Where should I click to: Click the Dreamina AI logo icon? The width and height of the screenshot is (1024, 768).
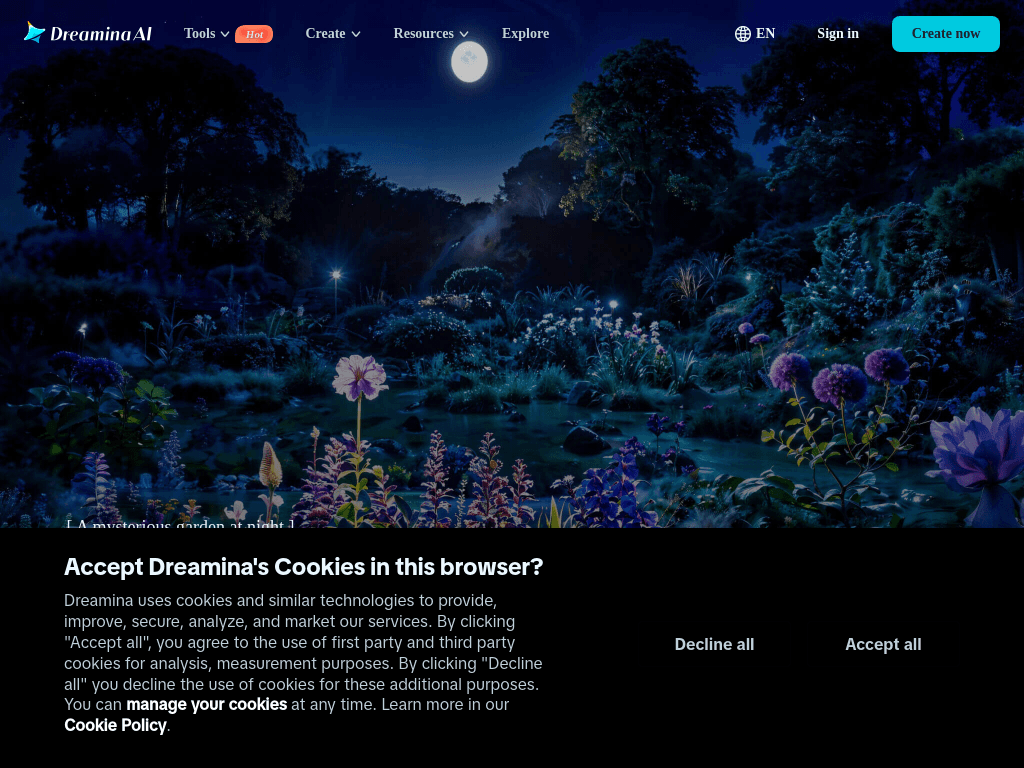35,32
